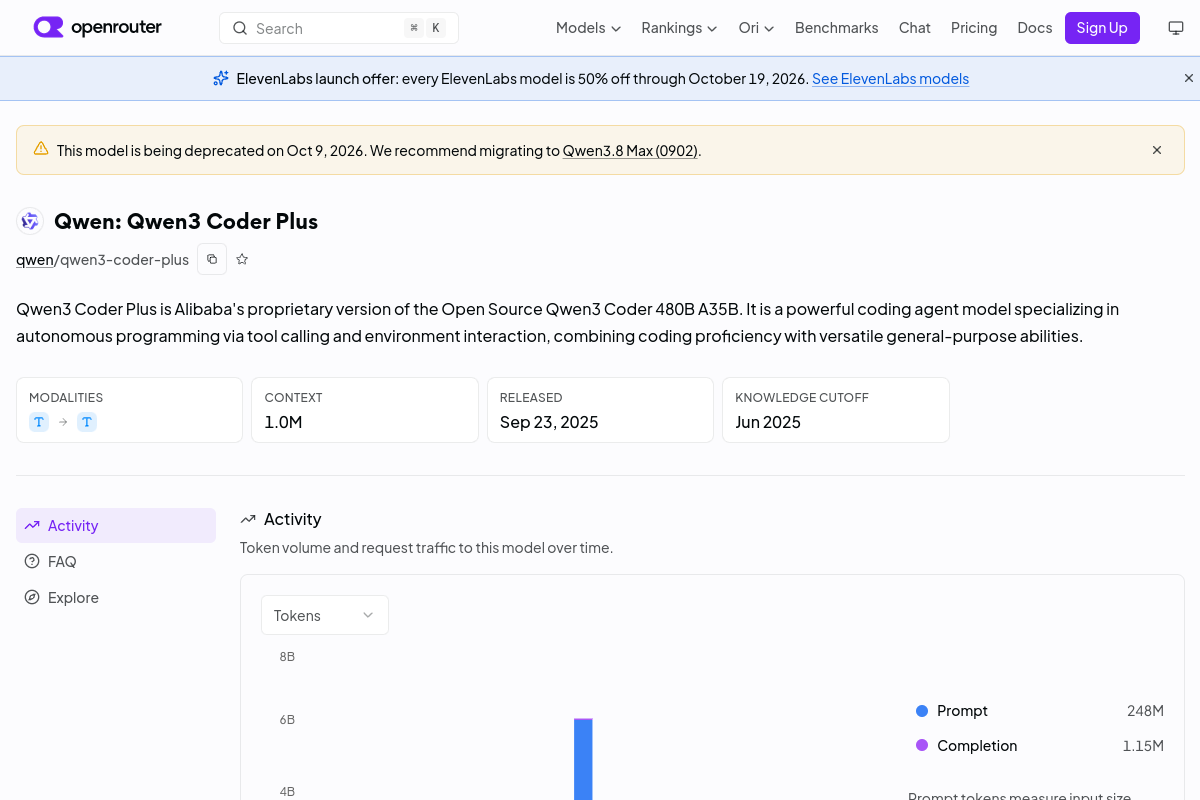The height and width of the screenshot is (800, 1200).
Task: Open the Tokens metric dropdown
Action: click(325, 615)
